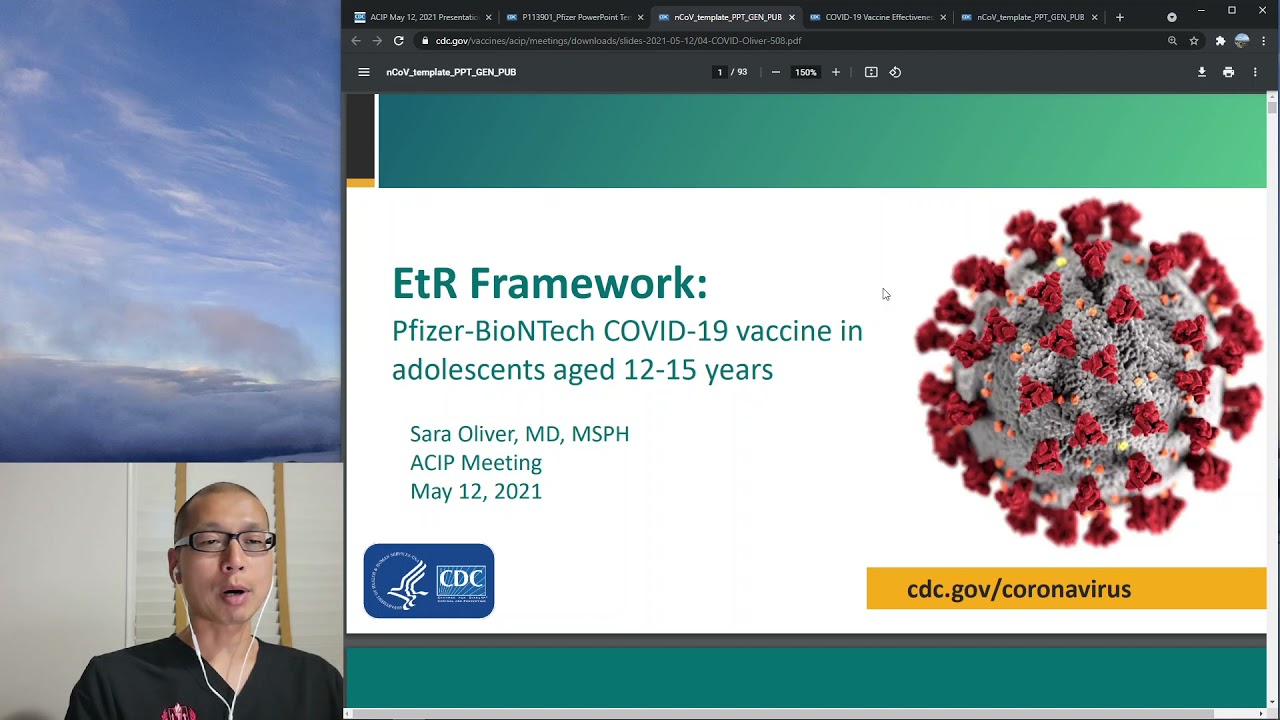Viewport: 1280px width, 720px height.
Task: Open the PDF viewer more actions menu
Action: point(1255,72)
